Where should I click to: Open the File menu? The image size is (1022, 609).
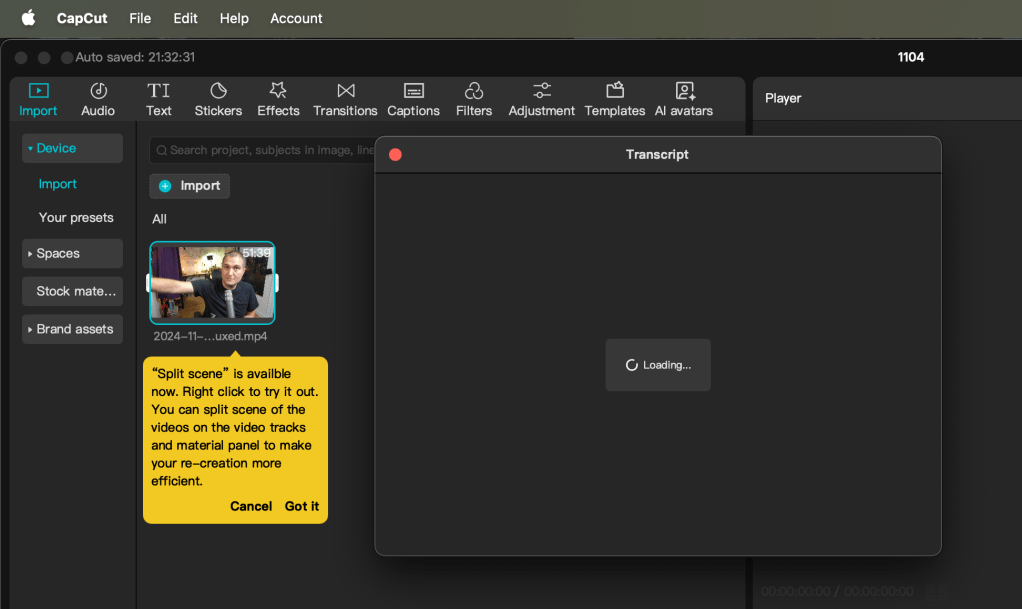click(140, 18)
